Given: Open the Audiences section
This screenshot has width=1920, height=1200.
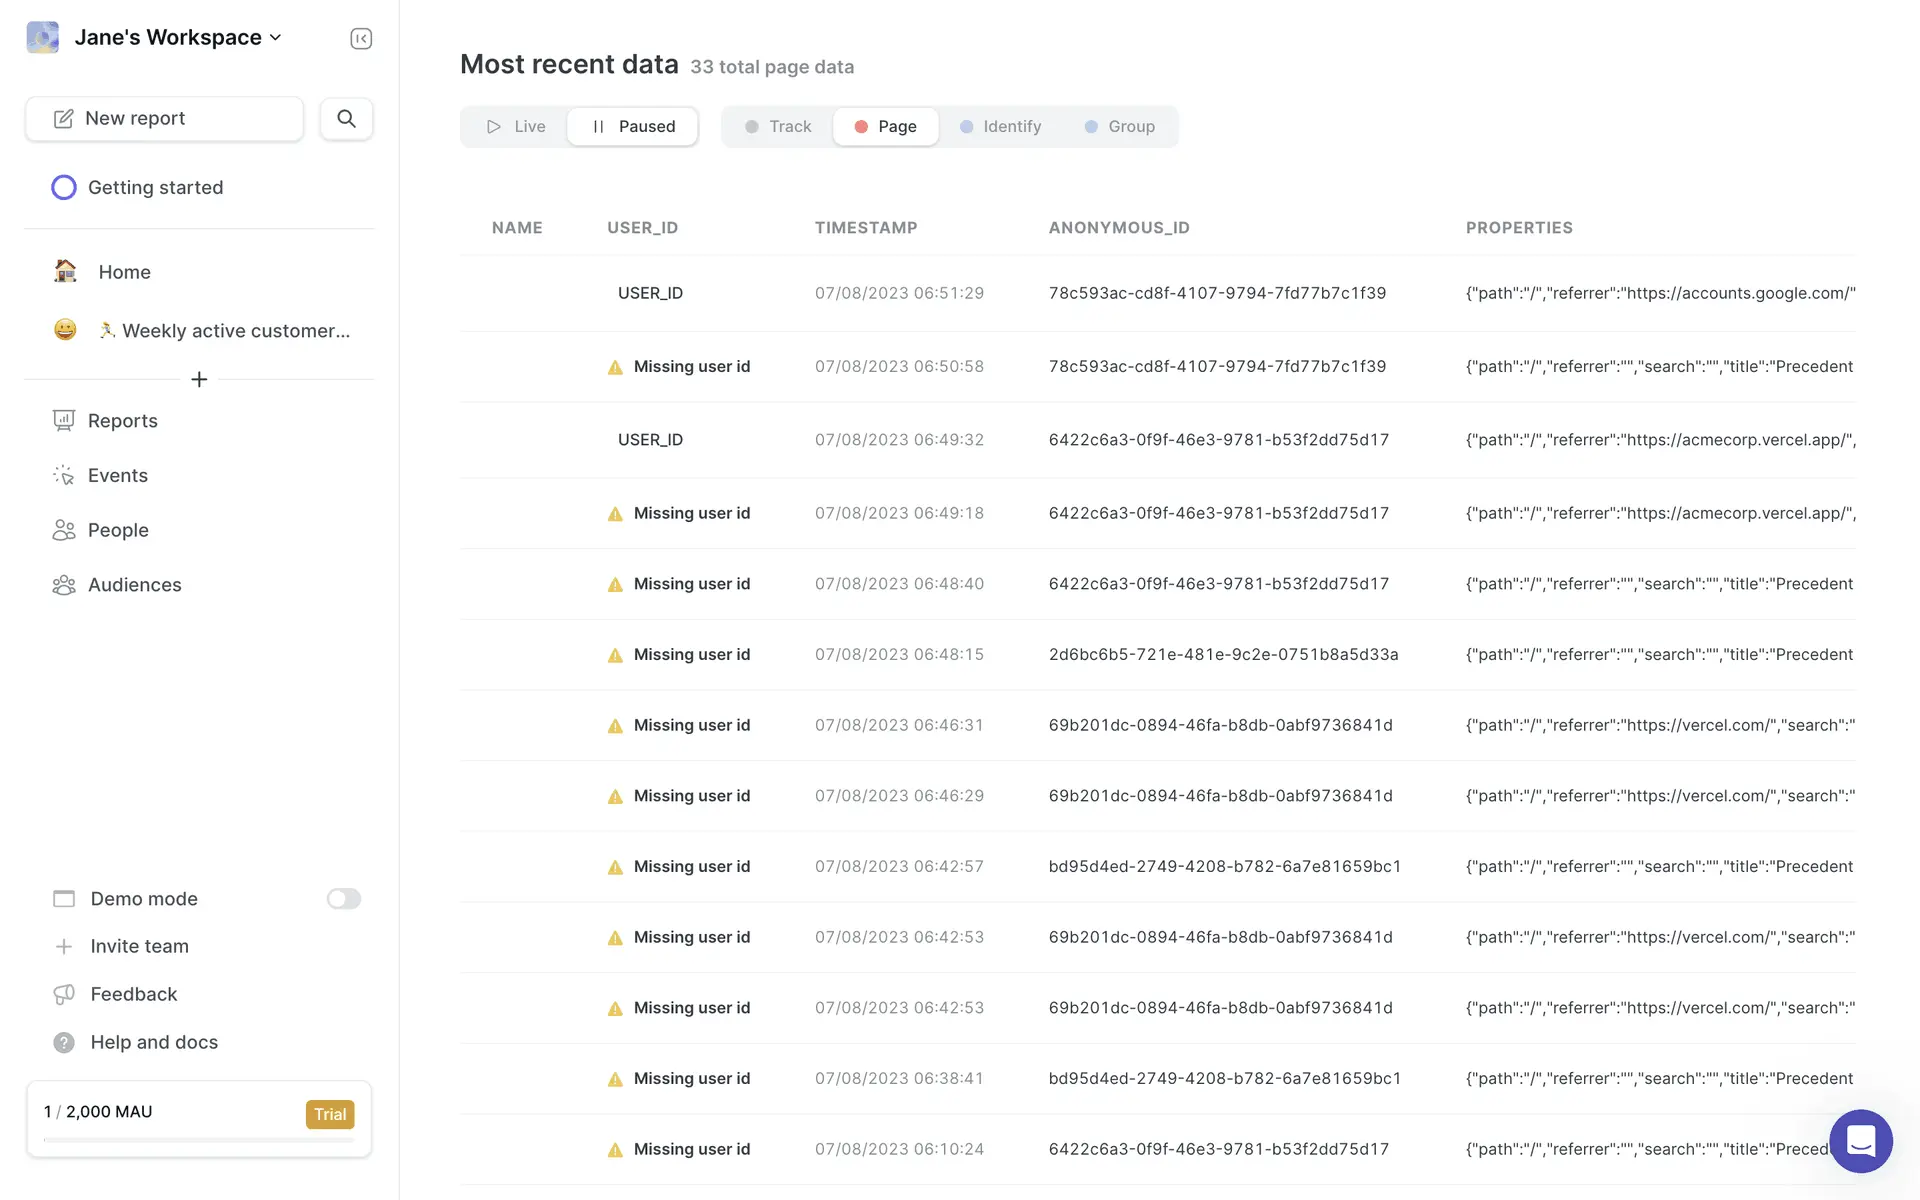Looking at the screenshot, I should (134, 585).
